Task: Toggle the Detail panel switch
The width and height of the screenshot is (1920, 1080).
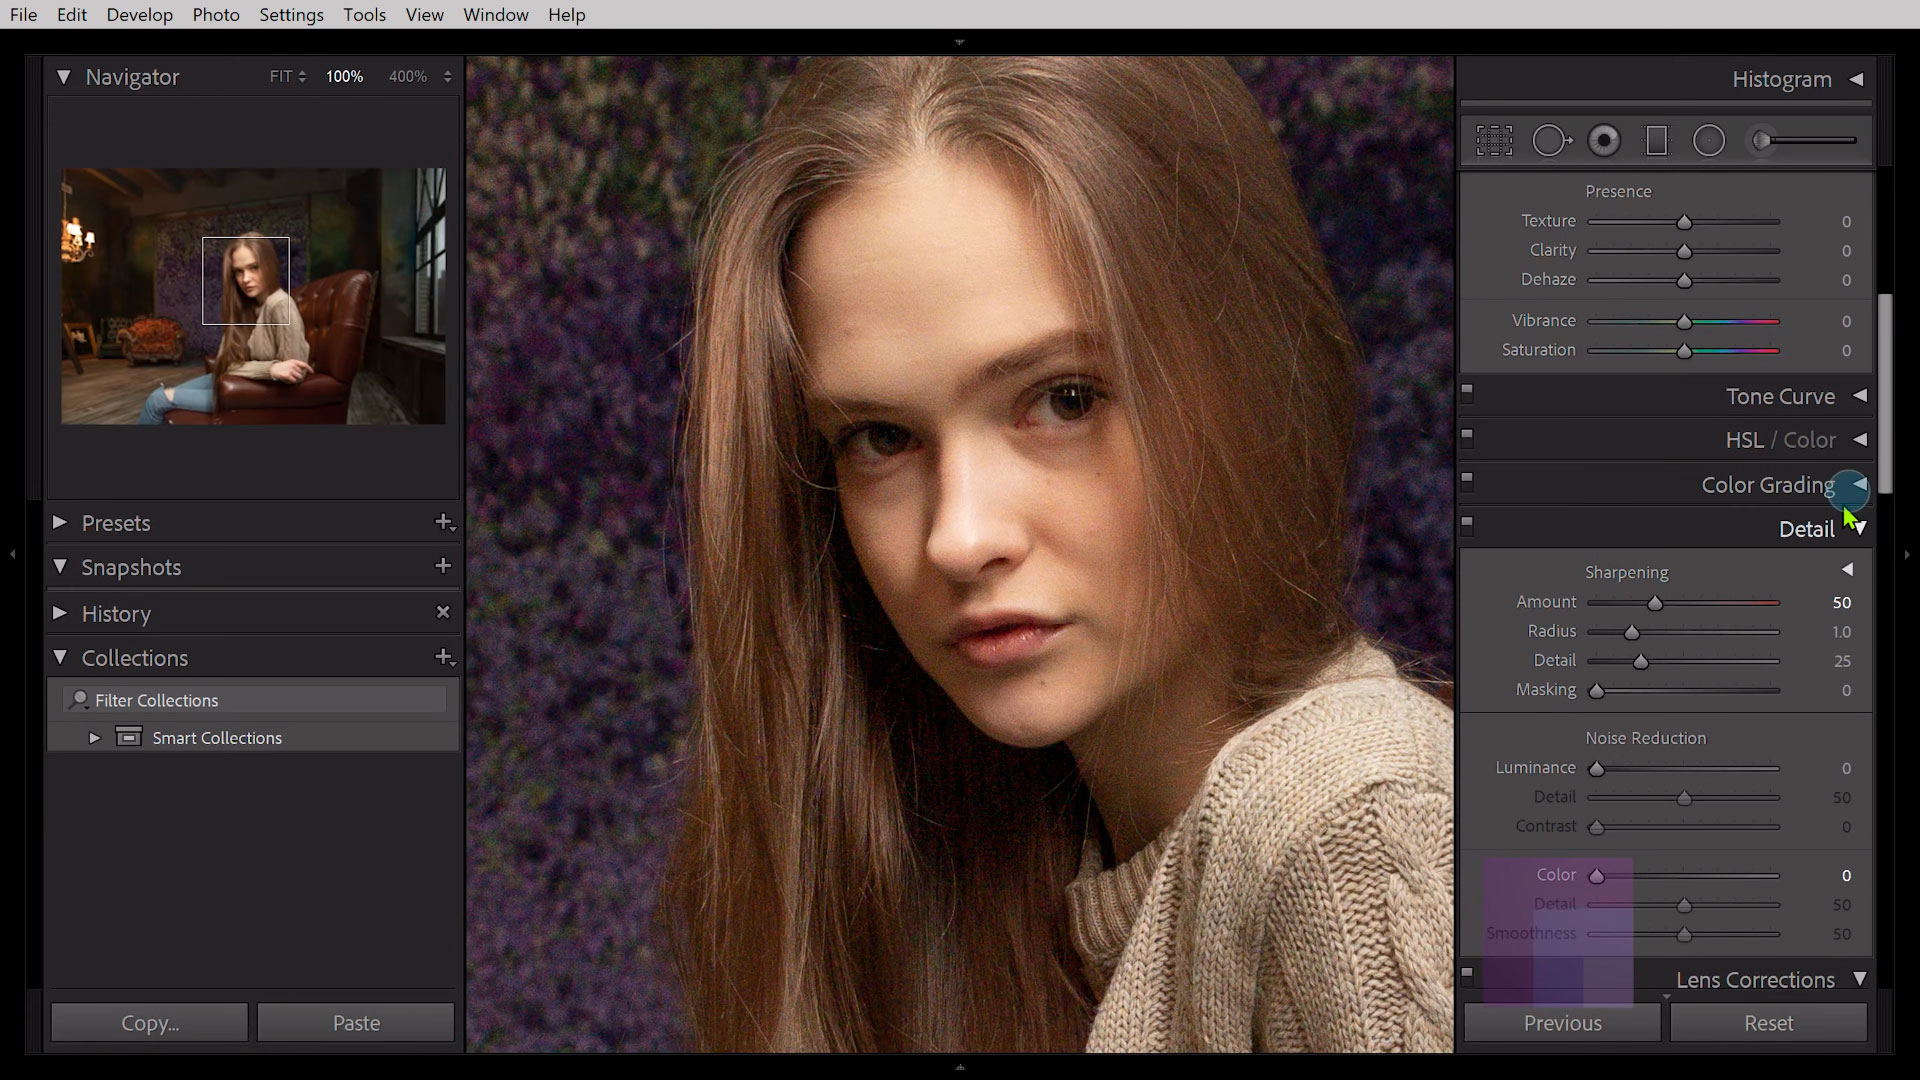Action: tap(1467, 523)
